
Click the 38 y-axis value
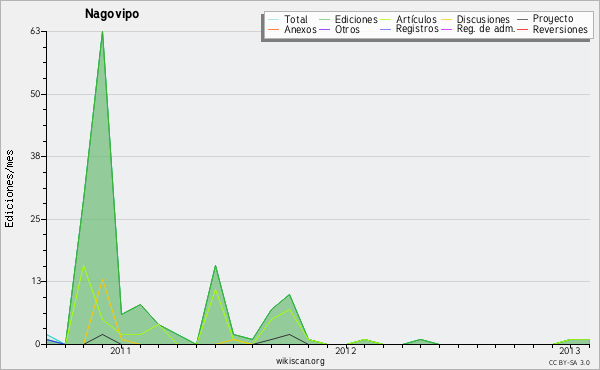pos(35,156)
